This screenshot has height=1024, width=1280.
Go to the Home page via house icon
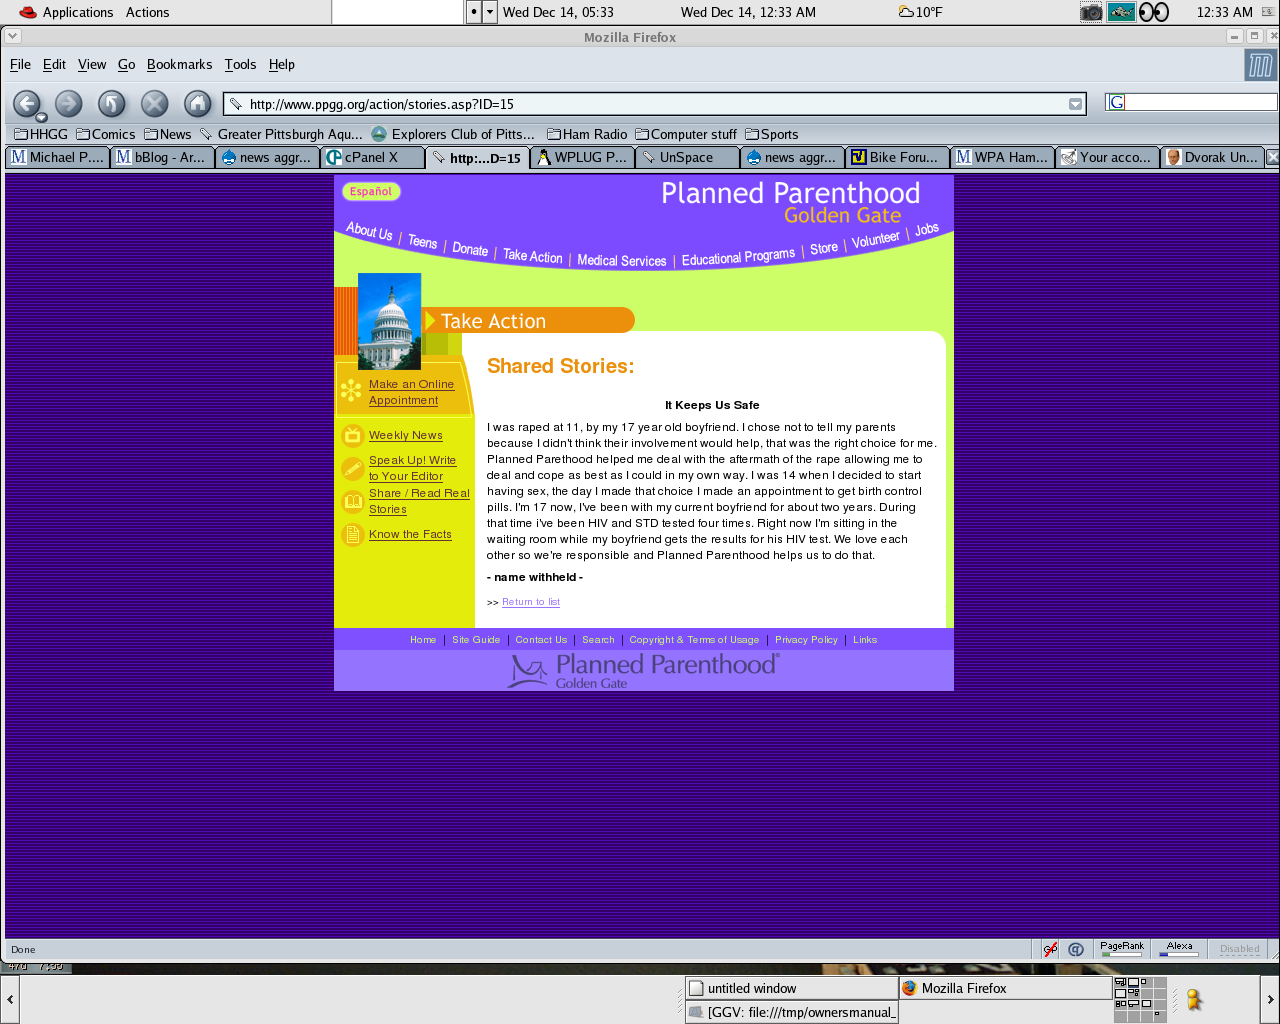(x=198, y=103)
